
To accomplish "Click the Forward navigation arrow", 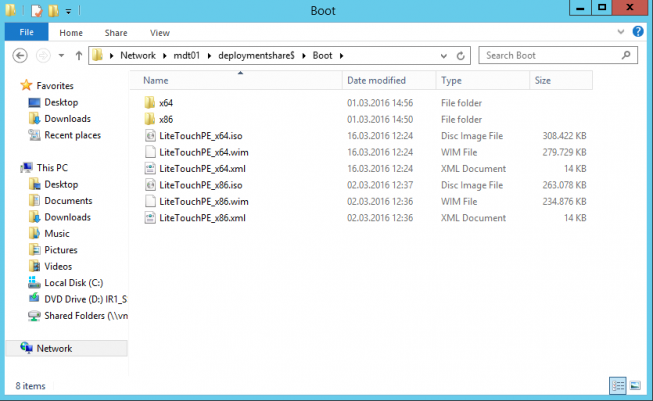I will coord(43,55).
